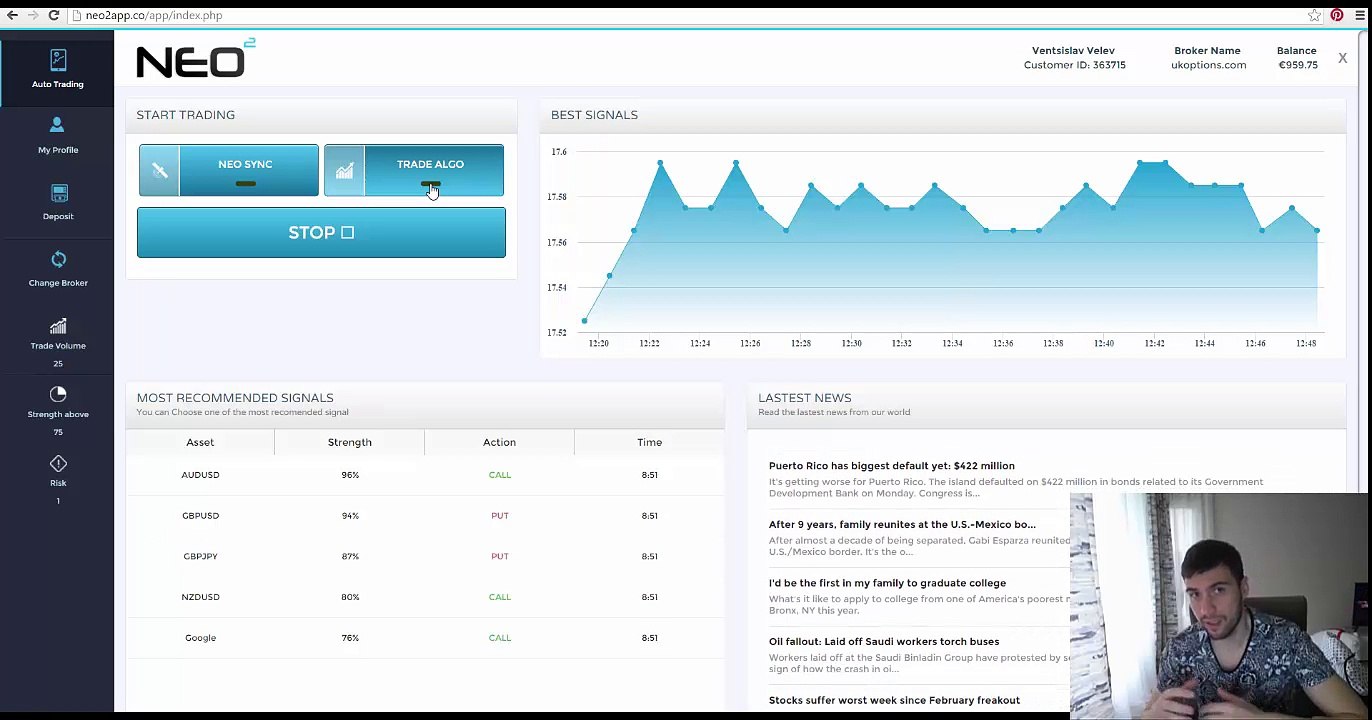The width and height of the screenshot is (1372, 720).
Task: Reload the page with refresh button
Action: click(54, 15)
